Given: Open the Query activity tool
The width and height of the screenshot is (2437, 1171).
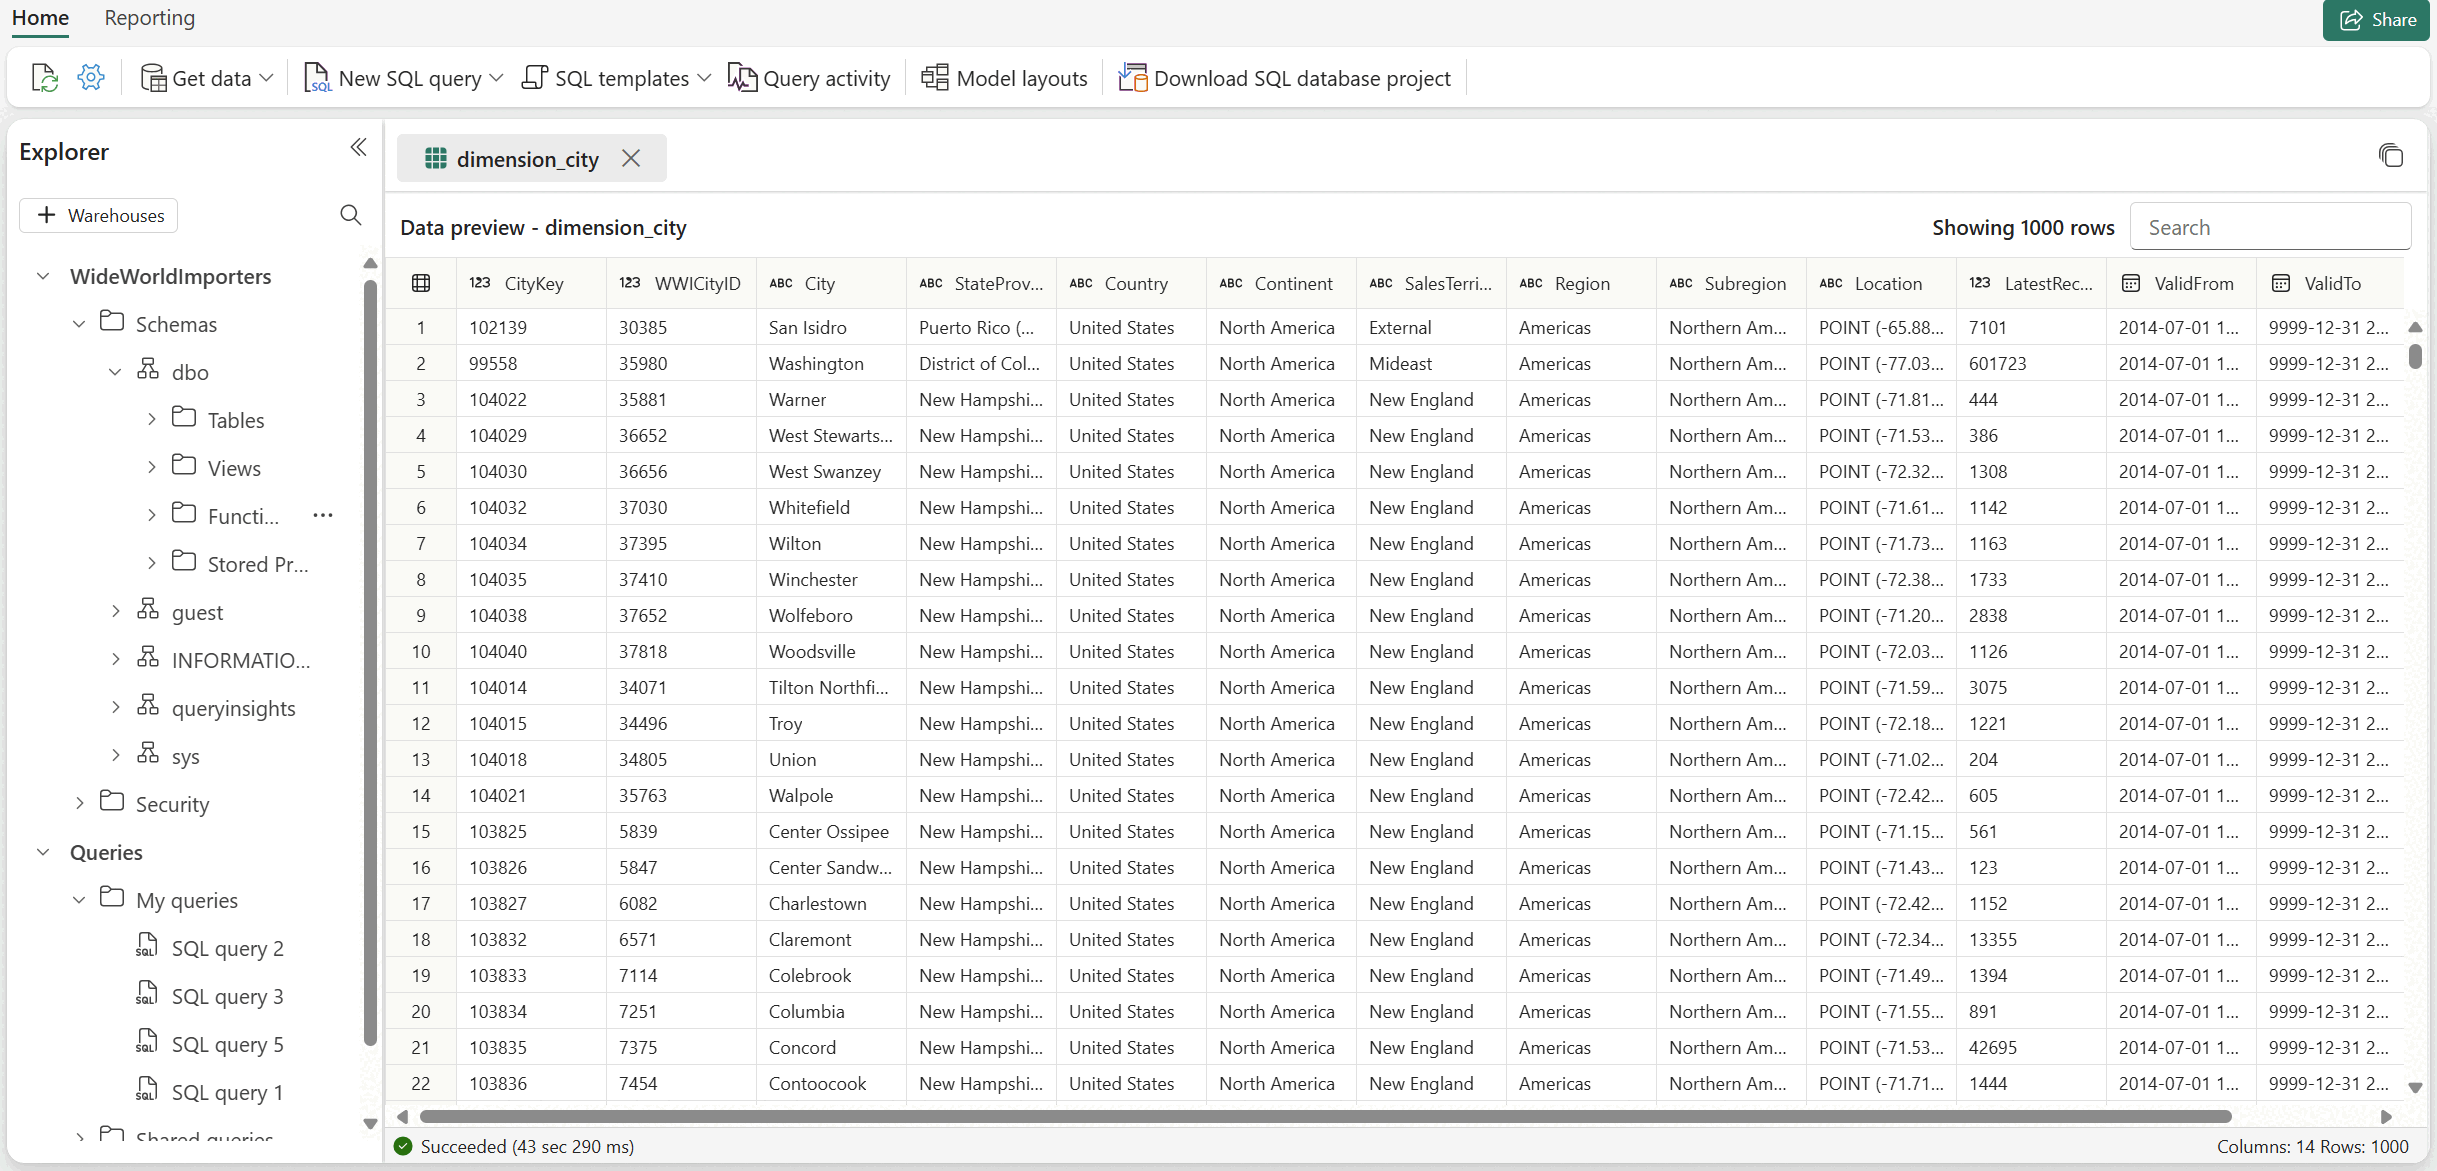Looking at the screenshot, I should tap(809, 78).
